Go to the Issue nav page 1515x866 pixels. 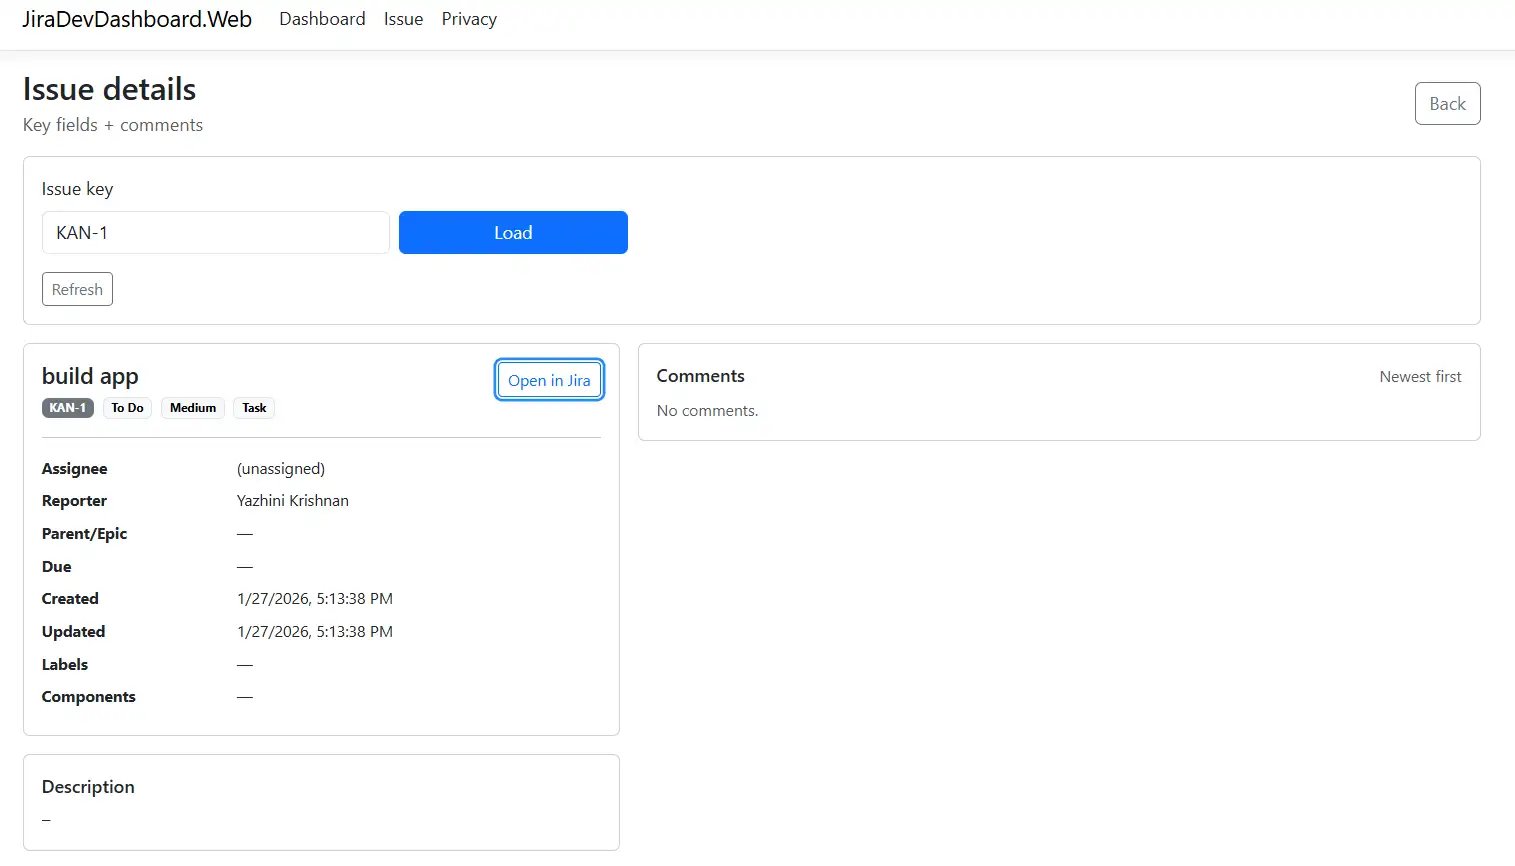[403, 19]
